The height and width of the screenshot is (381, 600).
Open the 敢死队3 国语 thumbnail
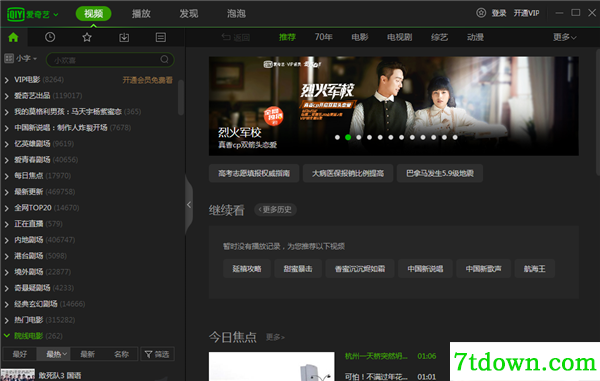tap(18, 375)
